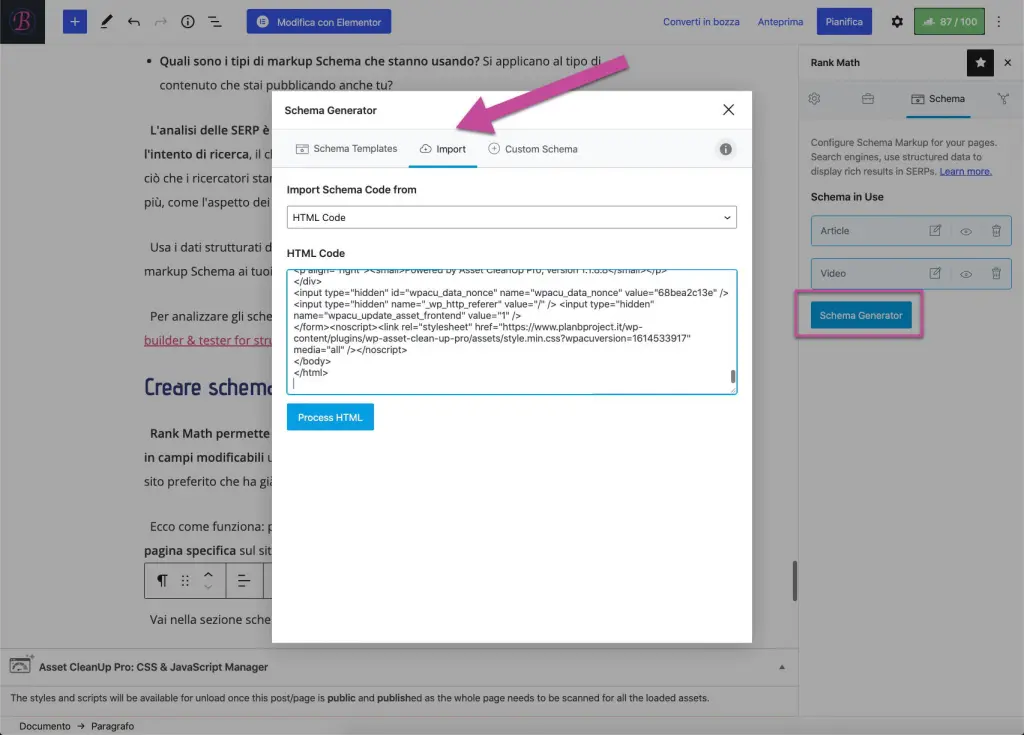This screenshot has height=735, width=1024.
Task: Click inside the HTML Code textarea
Action: click(511, 332)
